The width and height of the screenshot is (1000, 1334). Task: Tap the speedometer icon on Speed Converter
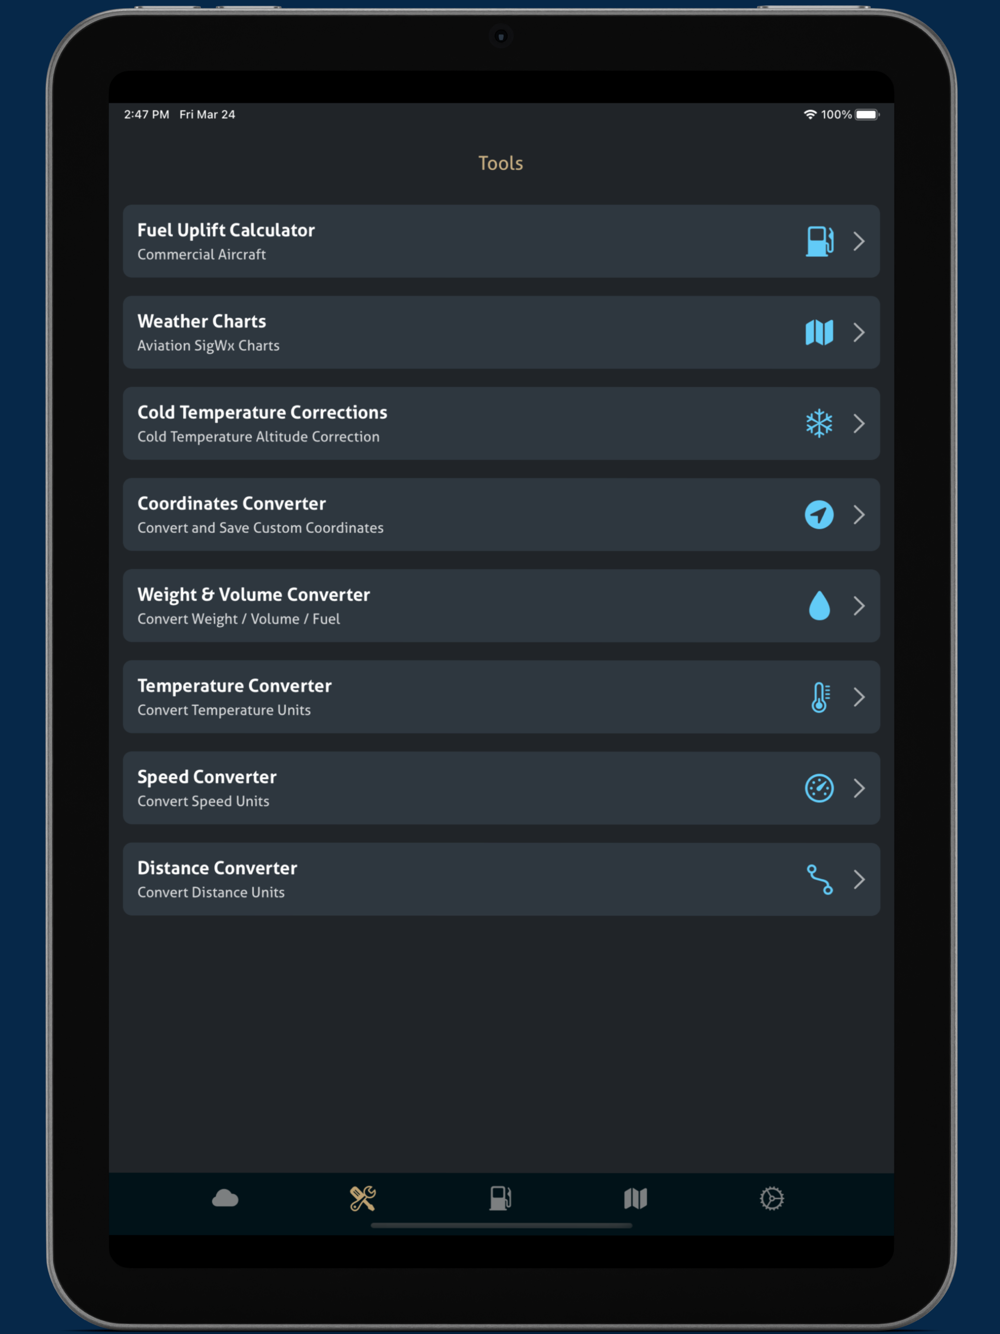(819, 788)
